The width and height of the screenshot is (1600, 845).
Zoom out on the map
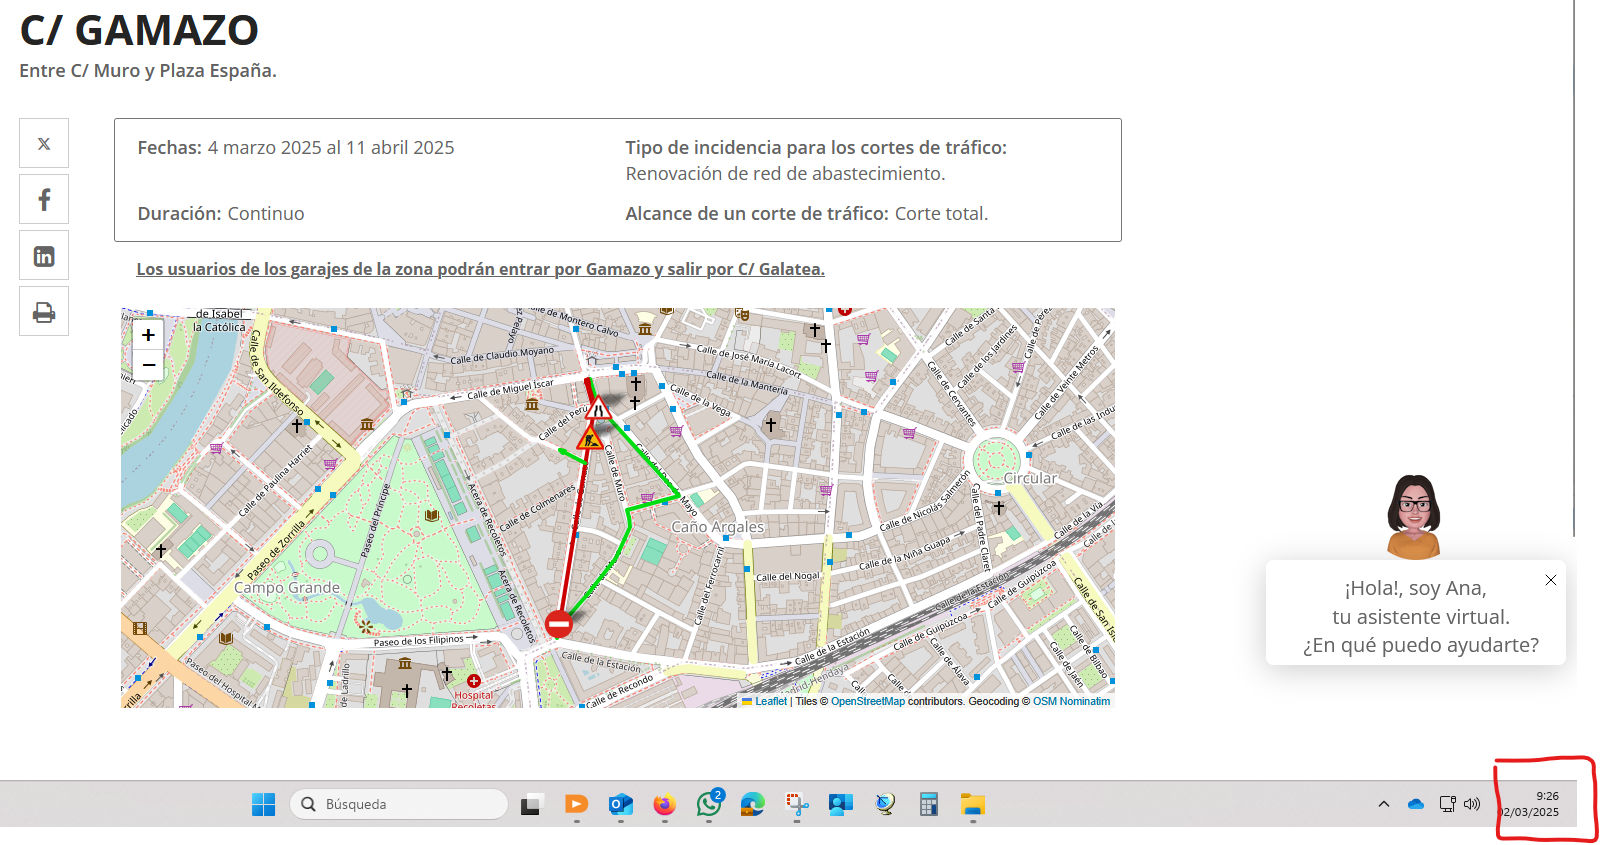[148, 365]
